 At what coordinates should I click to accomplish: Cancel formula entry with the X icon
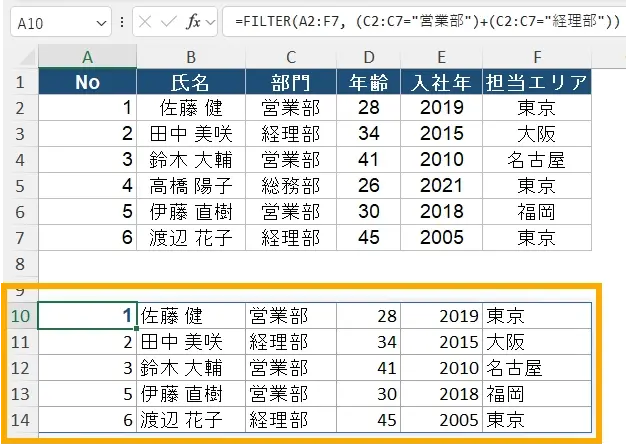(x=145, y=22)
